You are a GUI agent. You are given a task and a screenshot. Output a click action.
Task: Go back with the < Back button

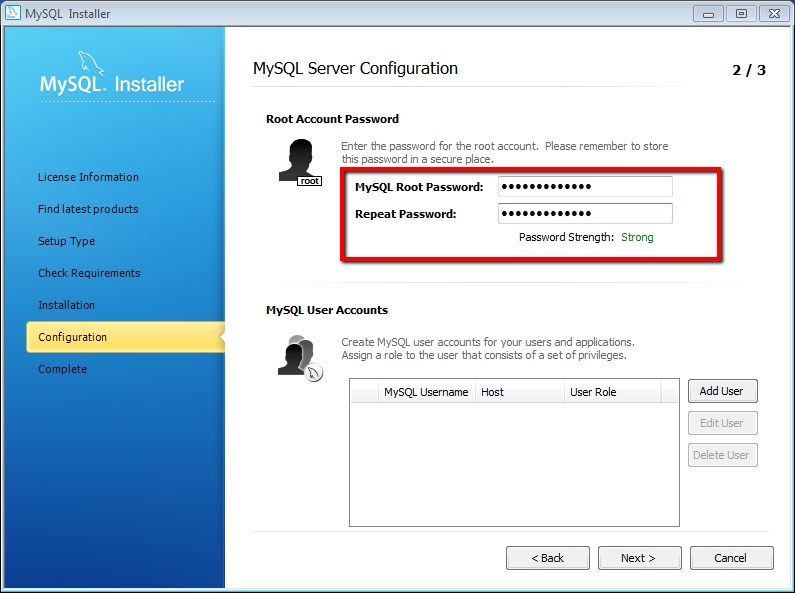548,558
